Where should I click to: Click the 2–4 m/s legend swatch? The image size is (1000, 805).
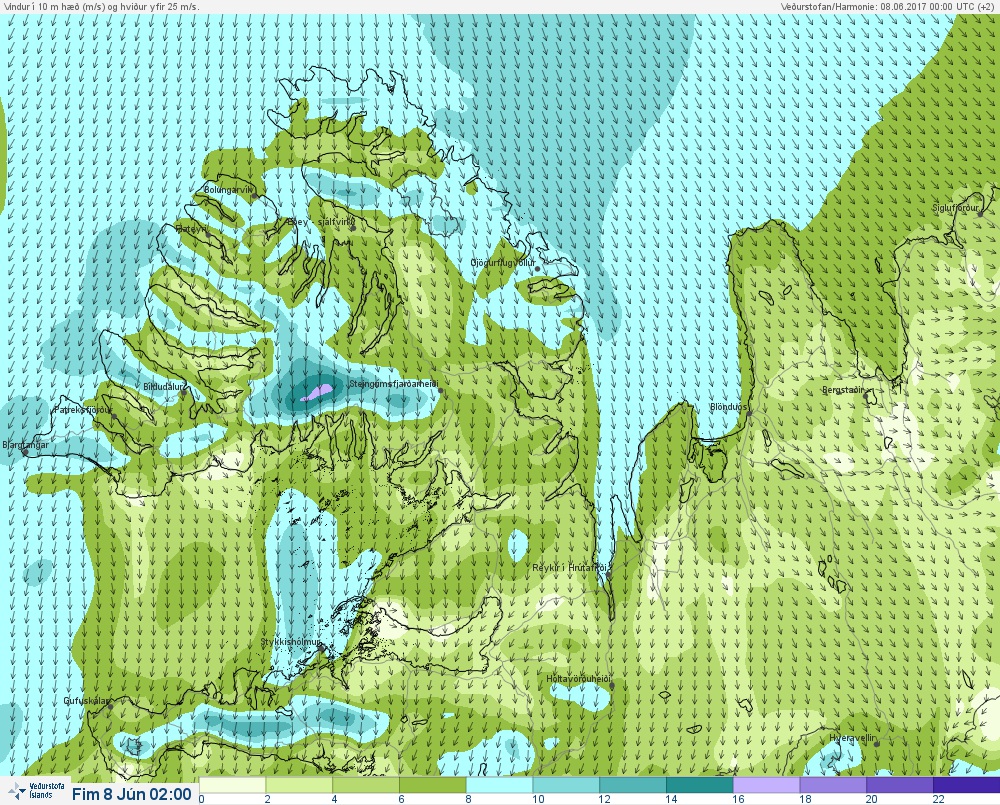[299, 785]
